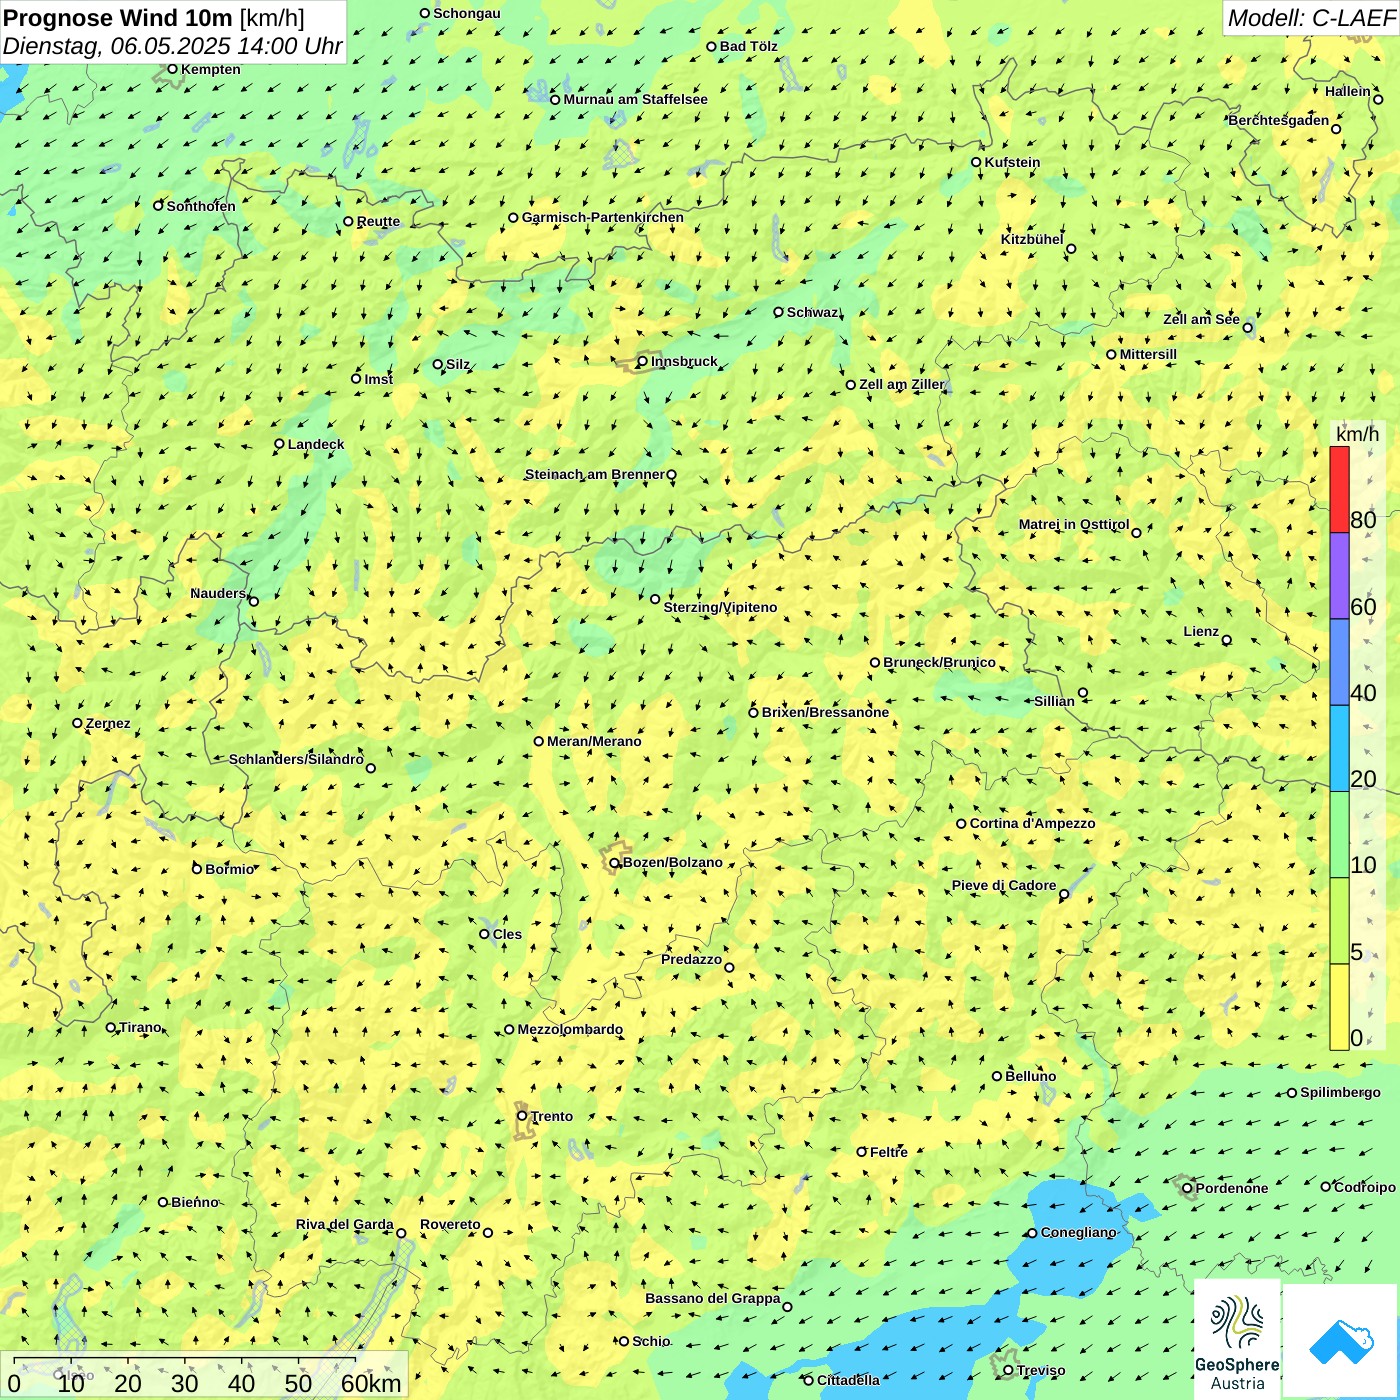Click the date 'Dienstag, 06.05.2025 14:00 Uhr'
1400x1400 pixels.
(x=173, y=46)
